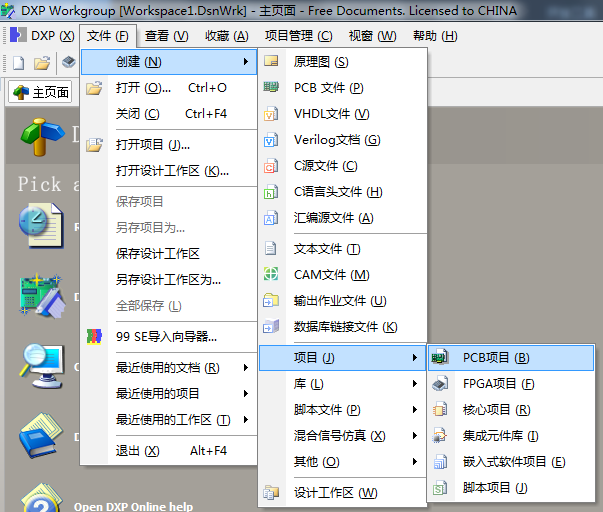Click the C源文件 (C) icon
This screenshot has height=512, width=603.
[271, 166]
